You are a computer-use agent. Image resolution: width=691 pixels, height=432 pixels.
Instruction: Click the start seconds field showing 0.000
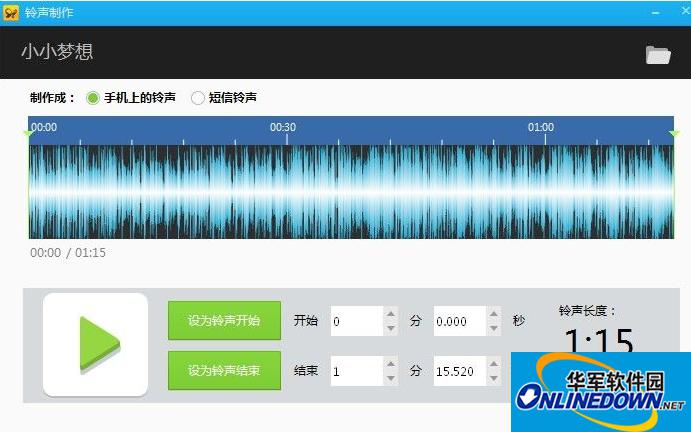point(460,321)
